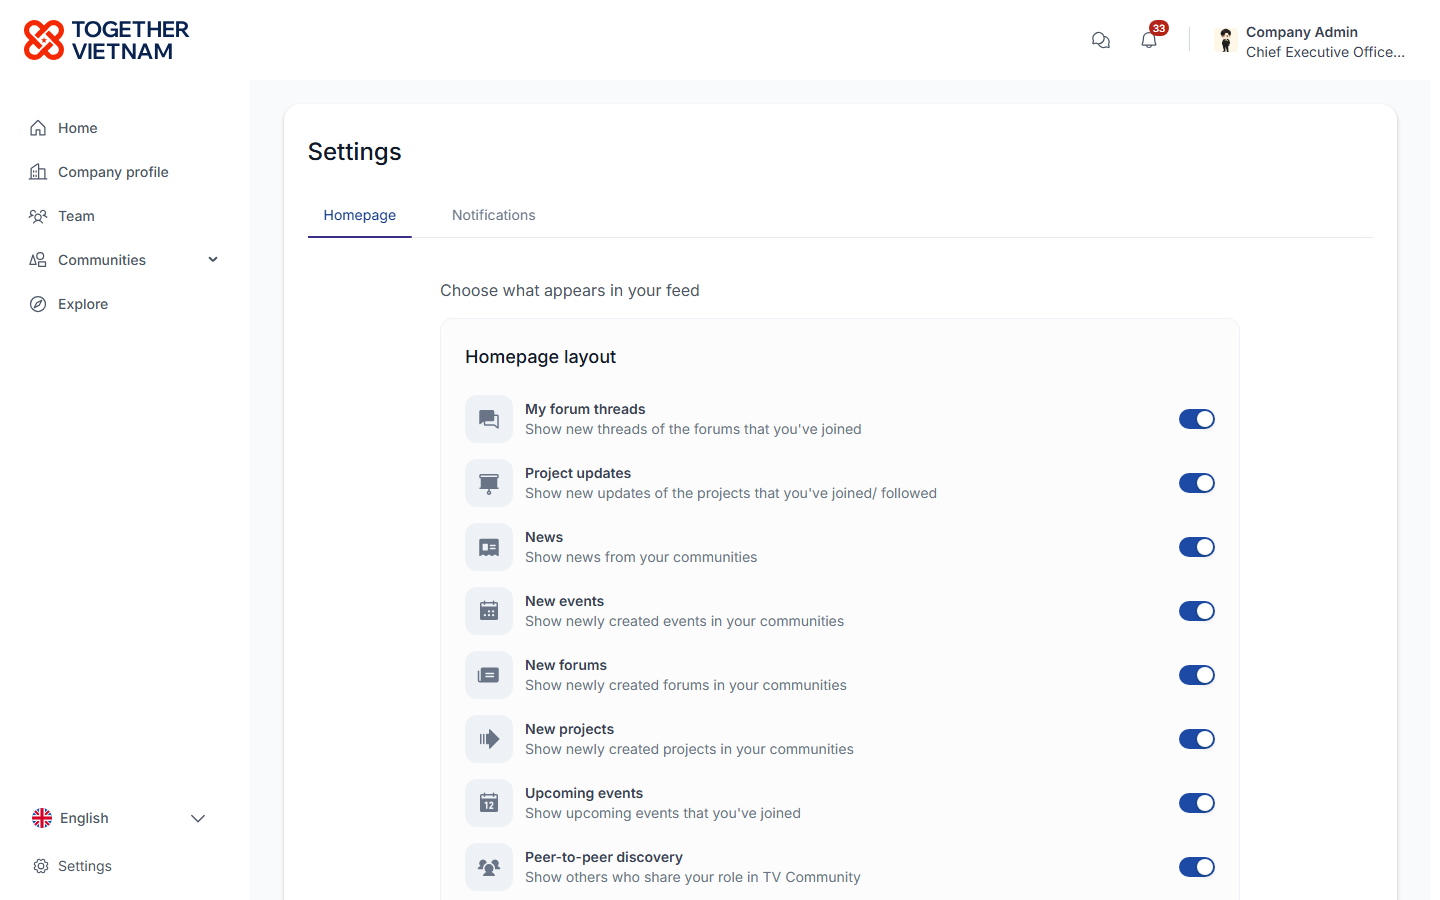The image size is (1440, 900).
Task: Toggle New forums switch
Action: click(x=1197, y=675)
